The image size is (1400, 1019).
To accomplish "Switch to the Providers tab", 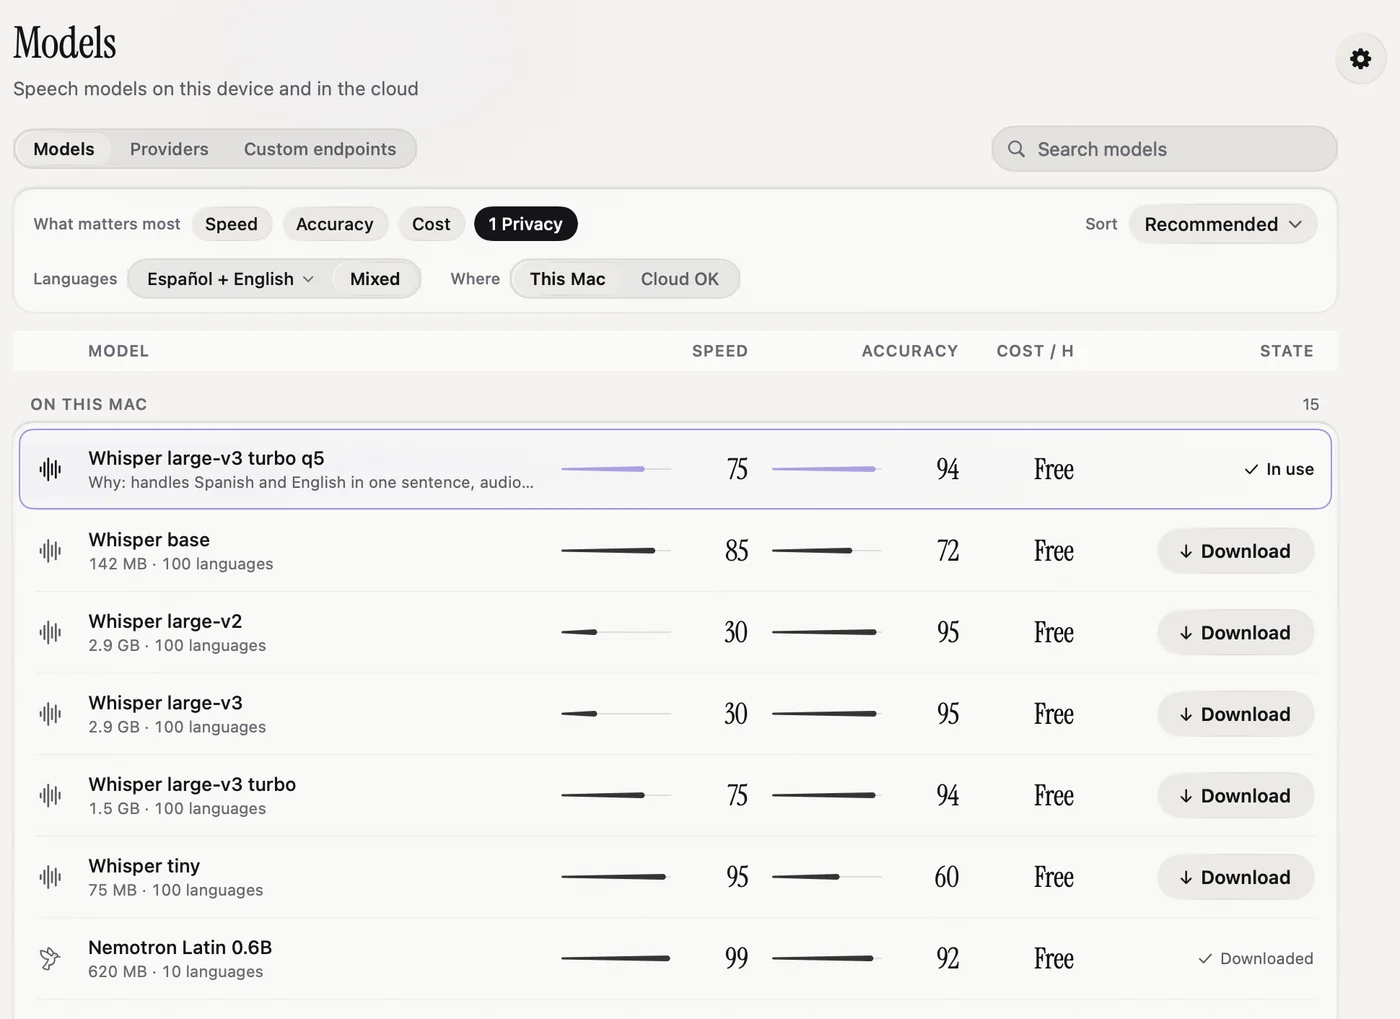I will point(169,149).
